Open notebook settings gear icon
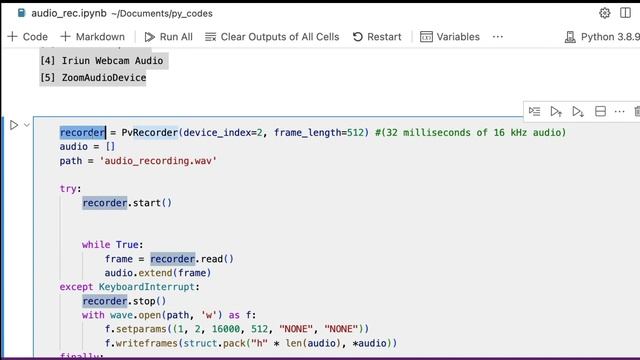Viewport: 640px width, 360px height. (x=604, y=13)
